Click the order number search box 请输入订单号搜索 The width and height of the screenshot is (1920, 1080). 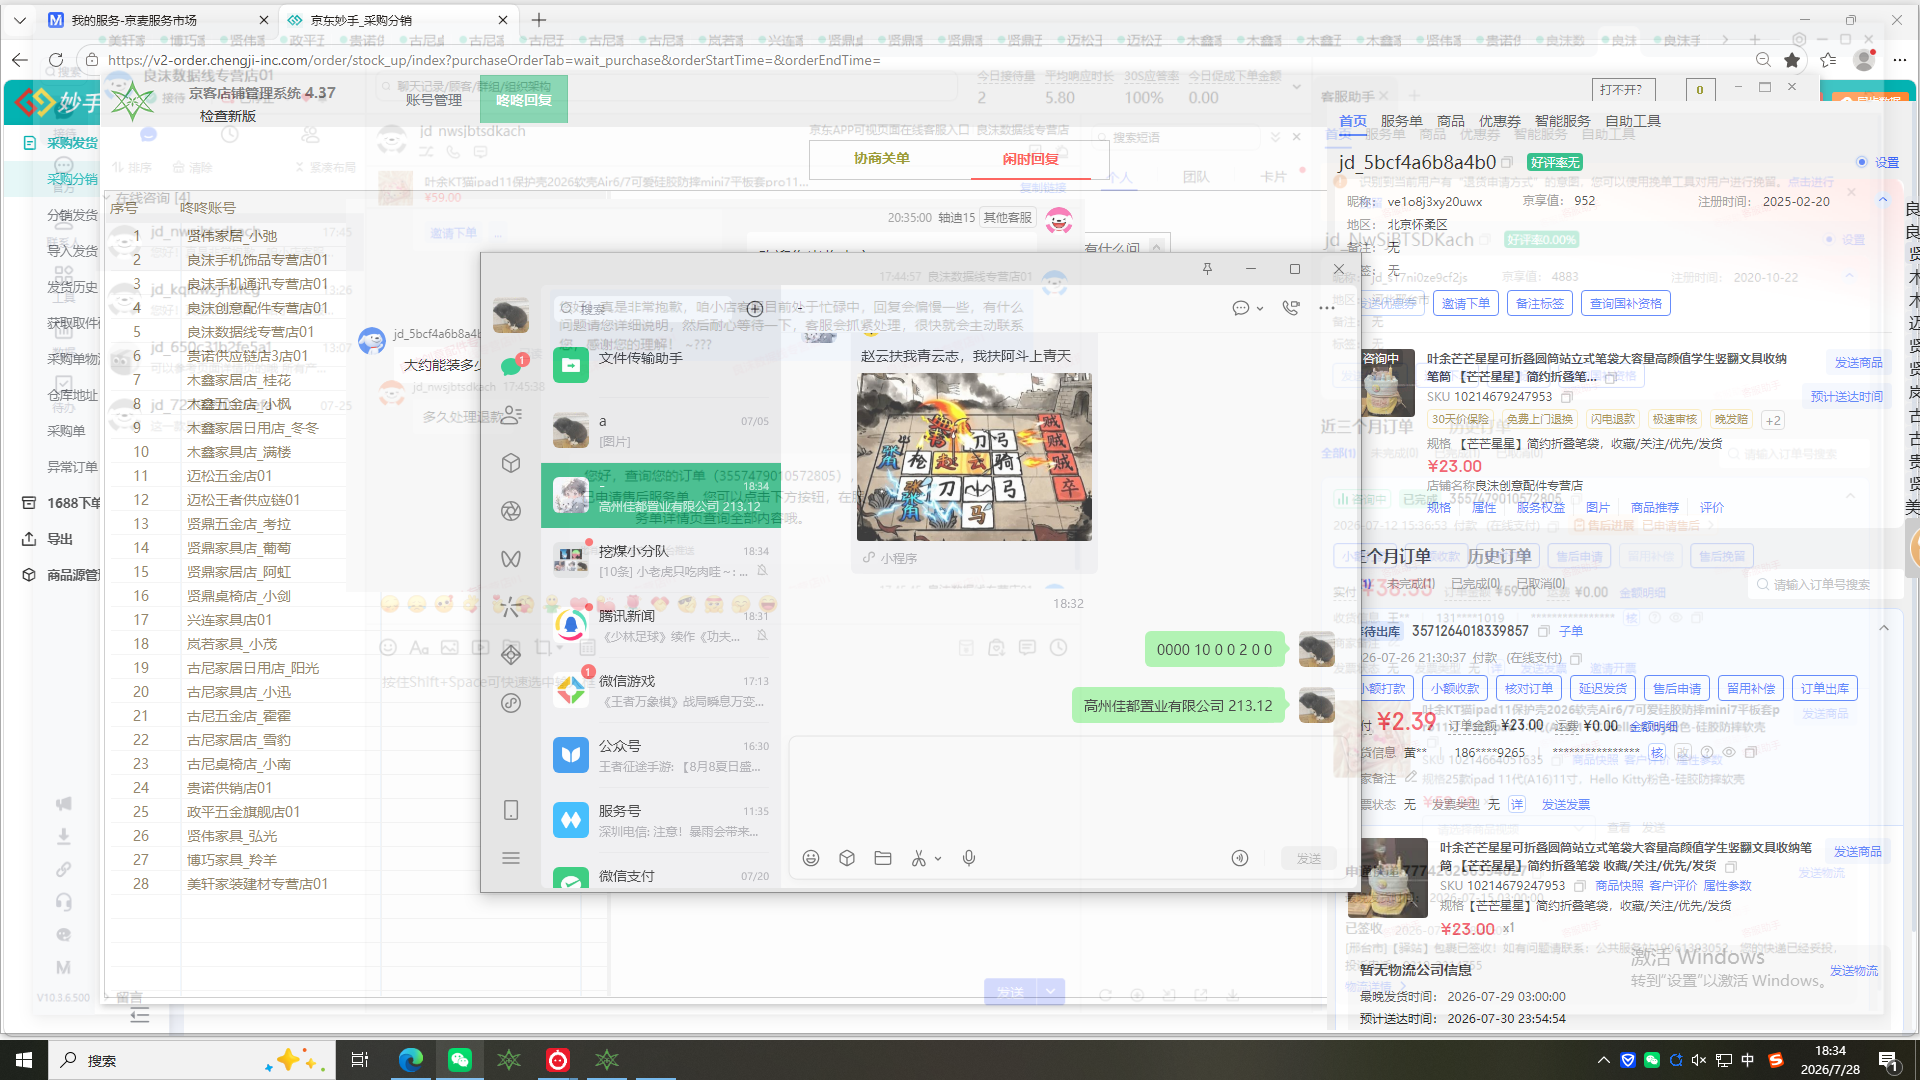1826,584
